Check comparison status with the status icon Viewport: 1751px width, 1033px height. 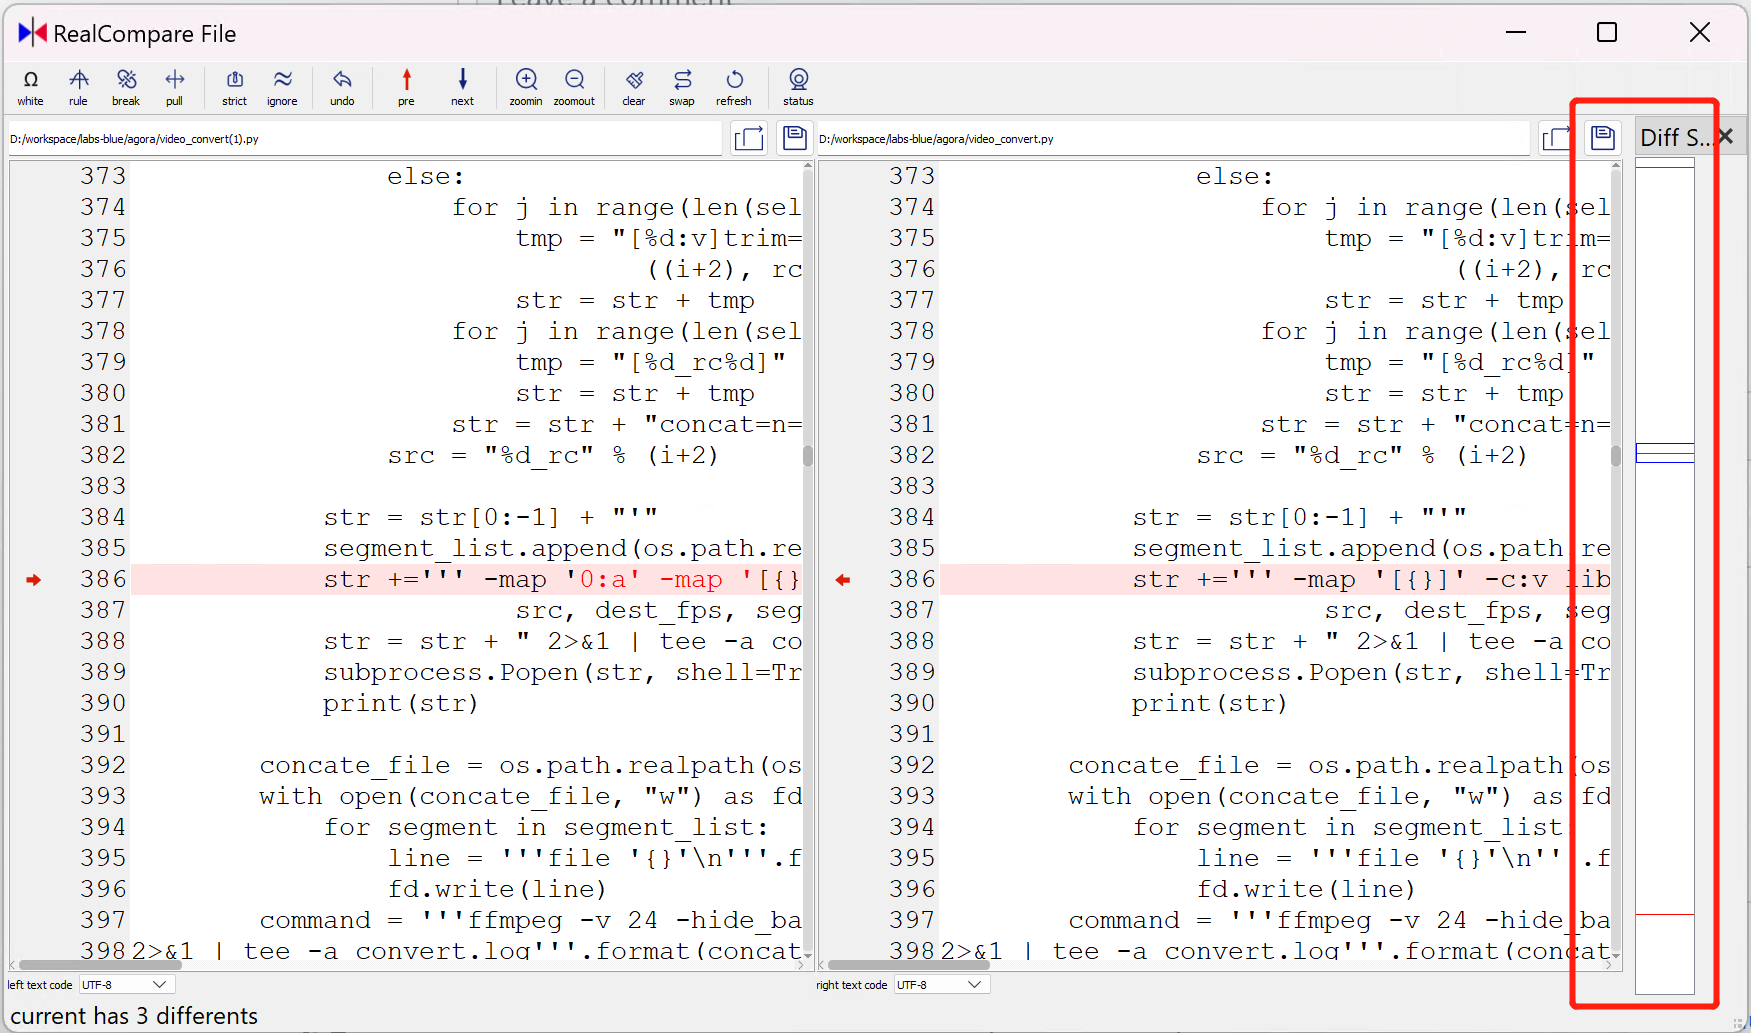point(798,87)
